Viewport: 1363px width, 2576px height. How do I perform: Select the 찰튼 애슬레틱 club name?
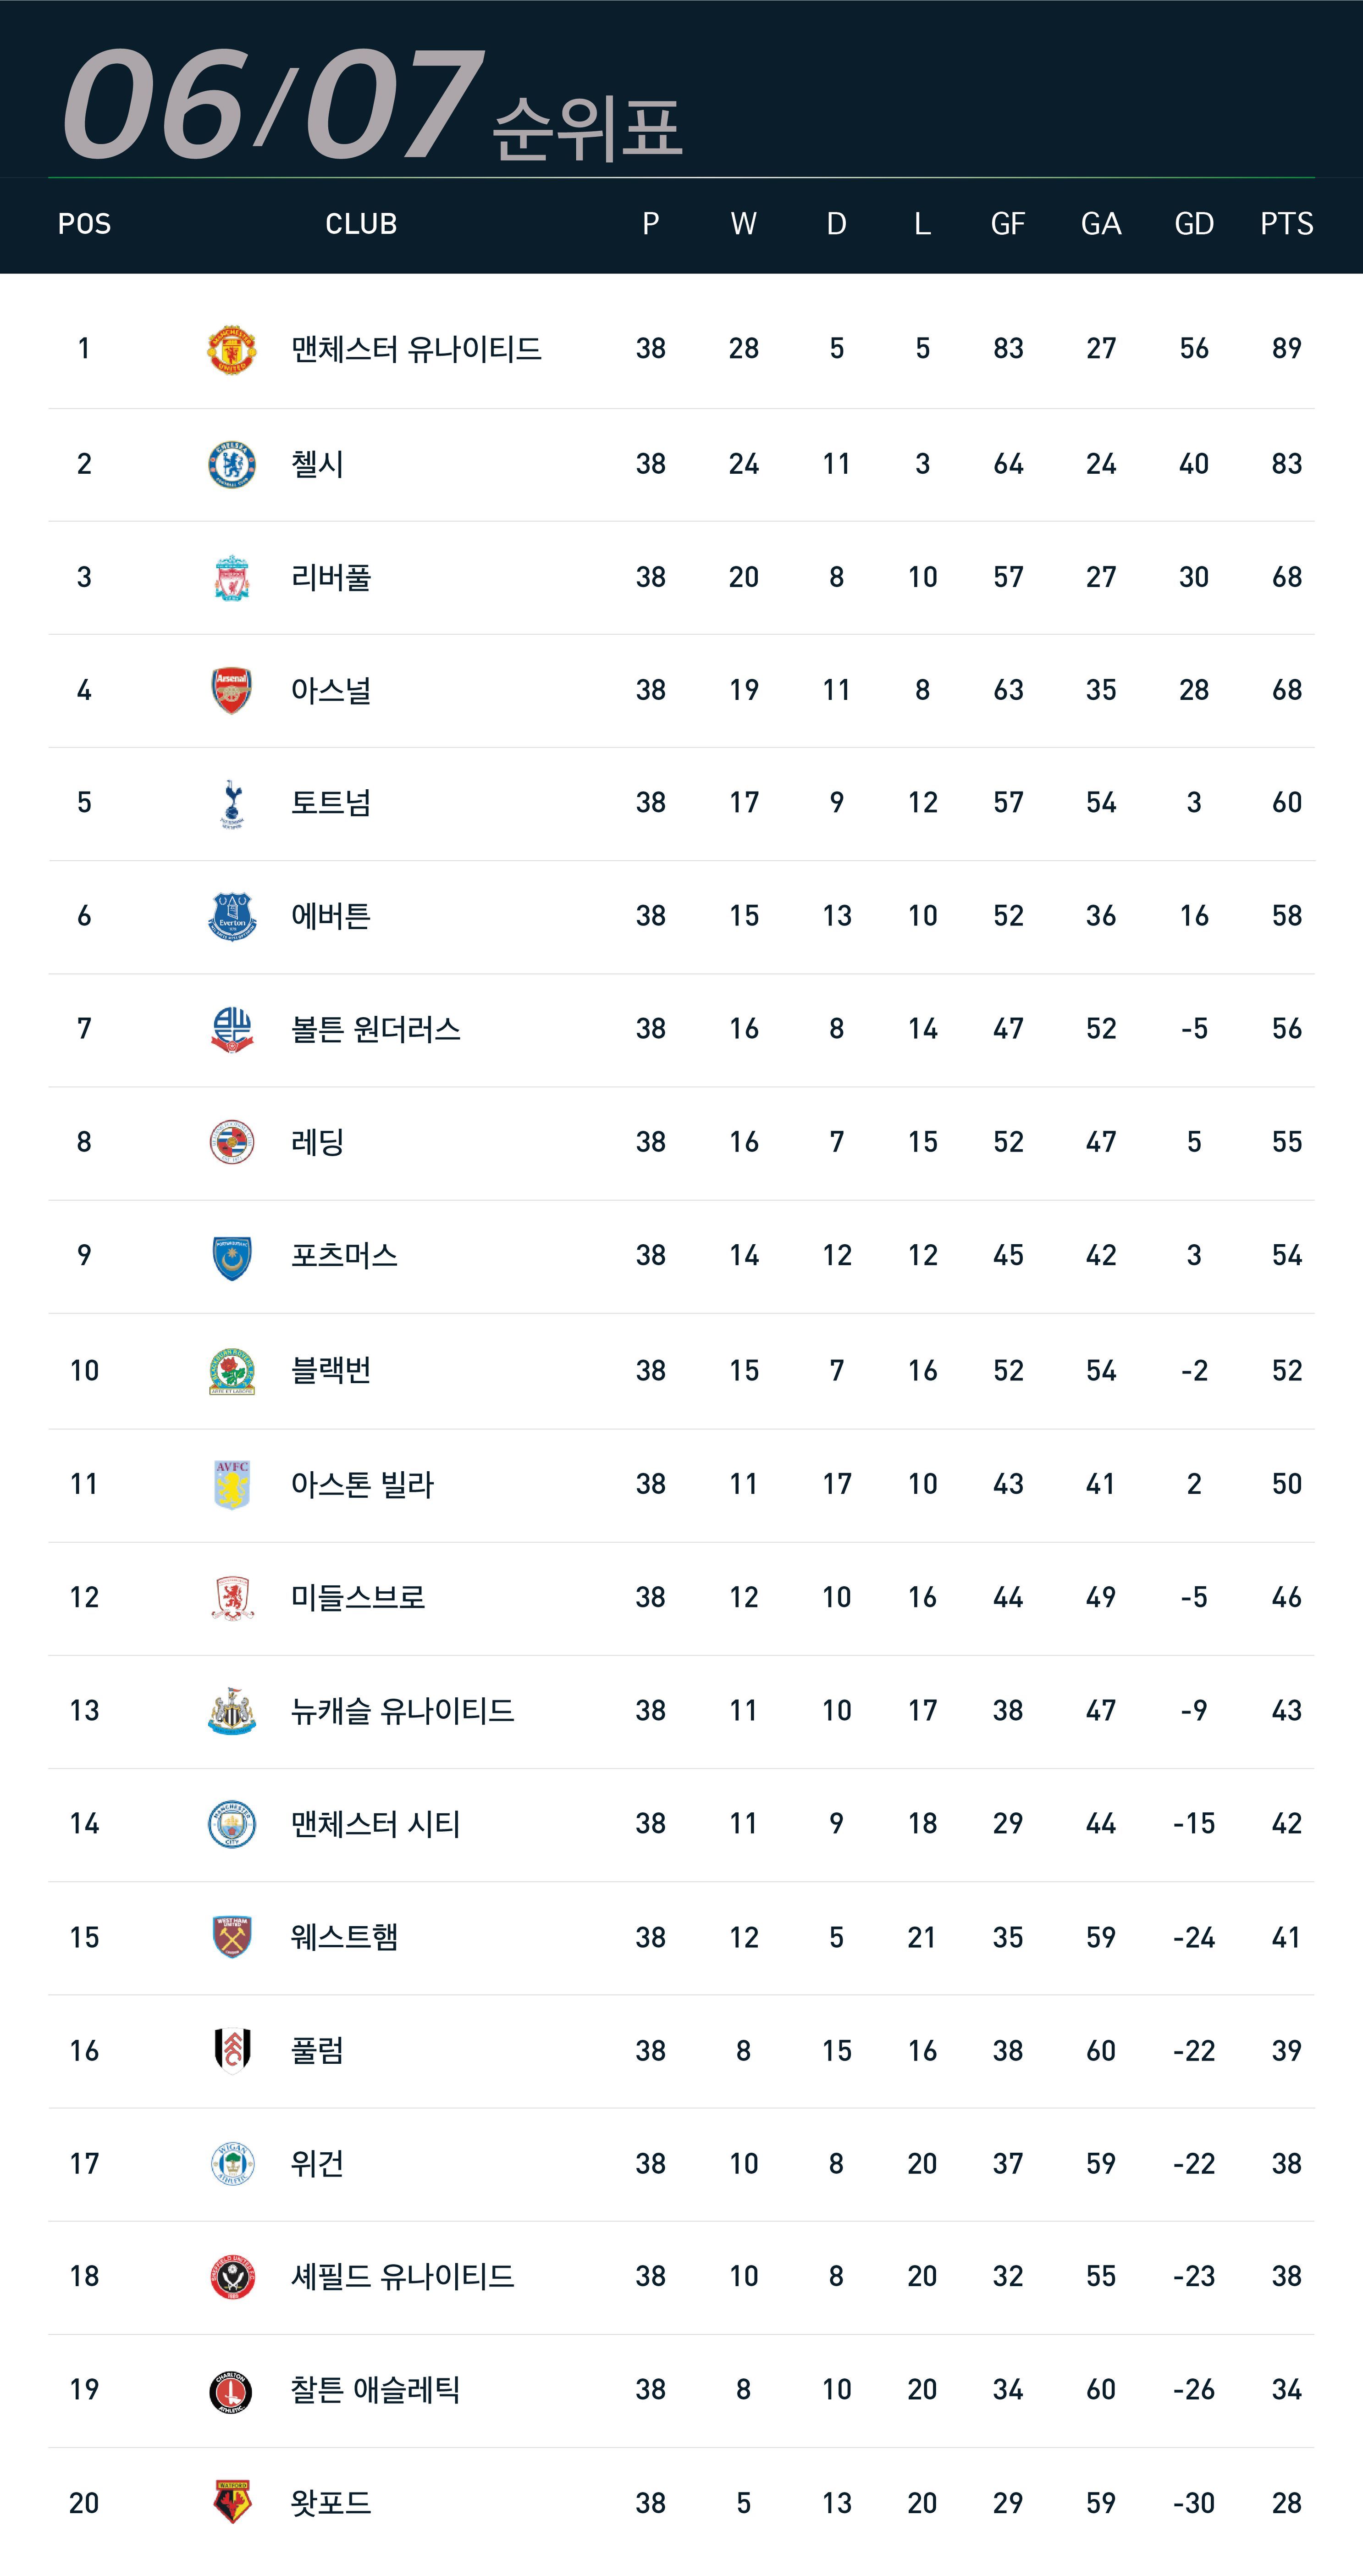point(375,2390)
